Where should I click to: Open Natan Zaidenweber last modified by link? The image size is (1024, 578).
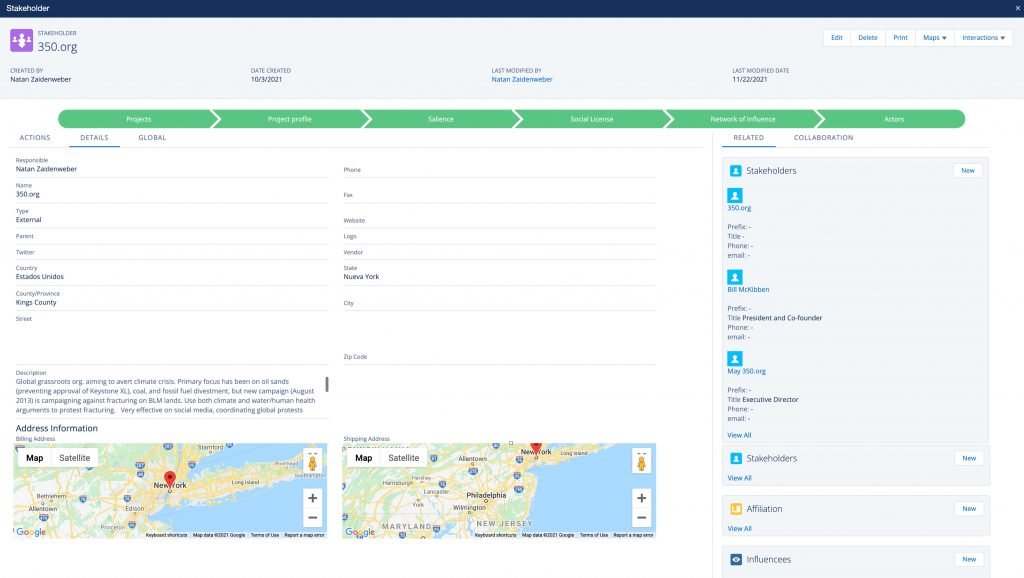(x=522, y=80)
